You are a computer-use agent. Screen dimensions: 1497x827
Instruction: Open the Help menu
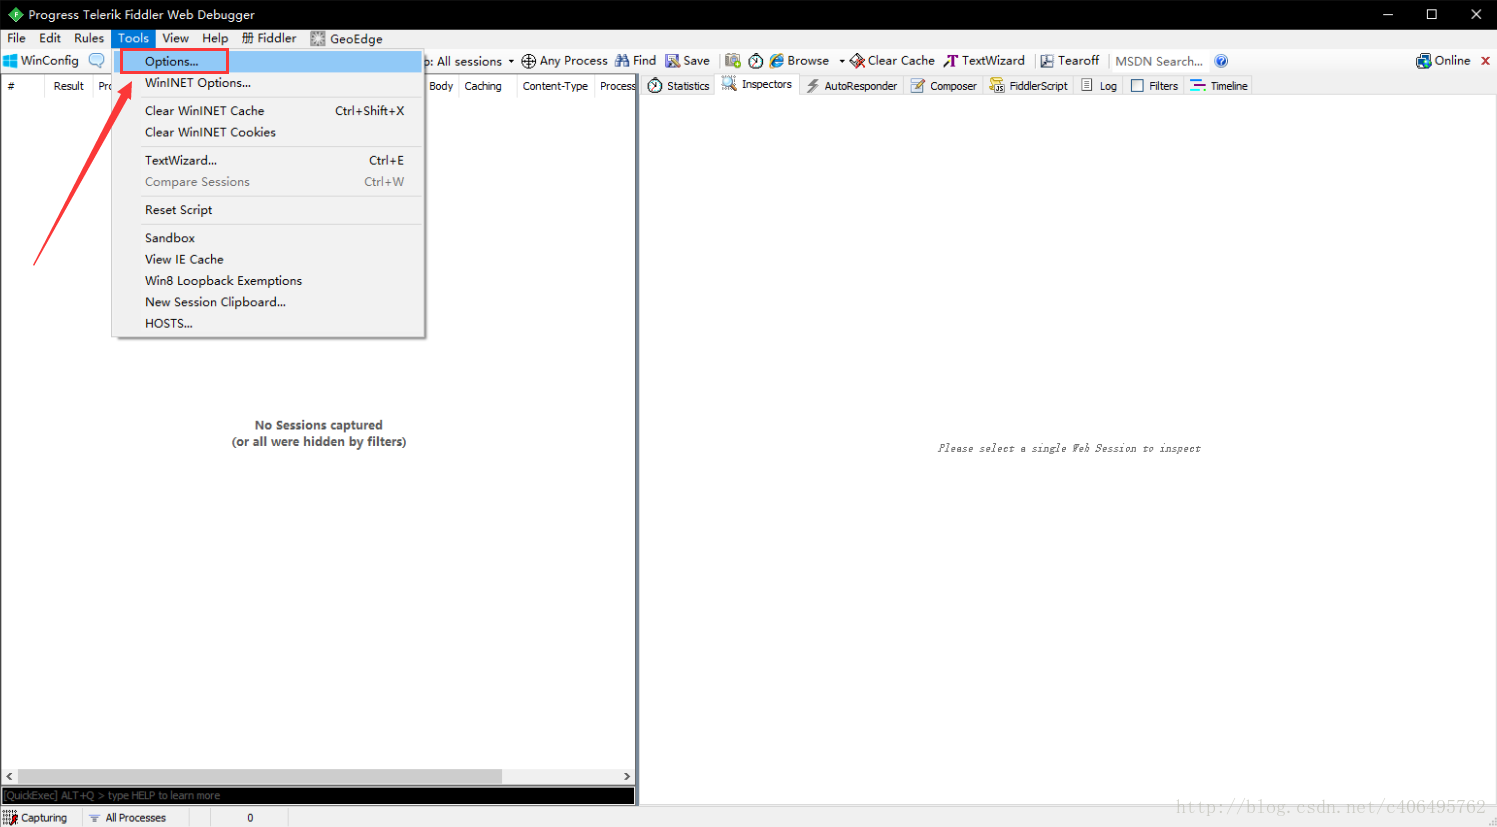click(x=215, y=38)
